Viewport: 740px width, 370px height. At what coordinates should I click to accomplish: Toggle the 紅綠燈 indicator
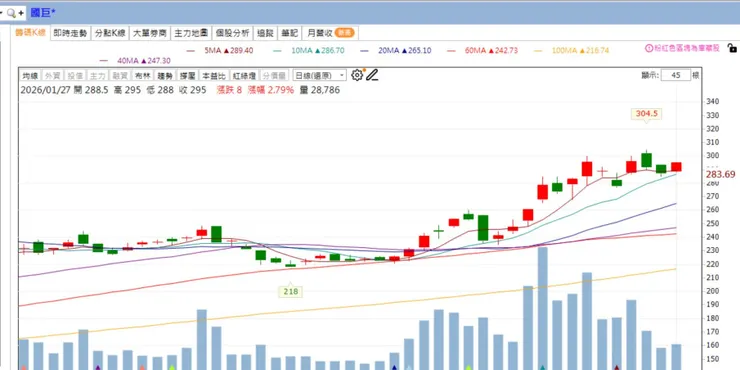pos(244,76)
